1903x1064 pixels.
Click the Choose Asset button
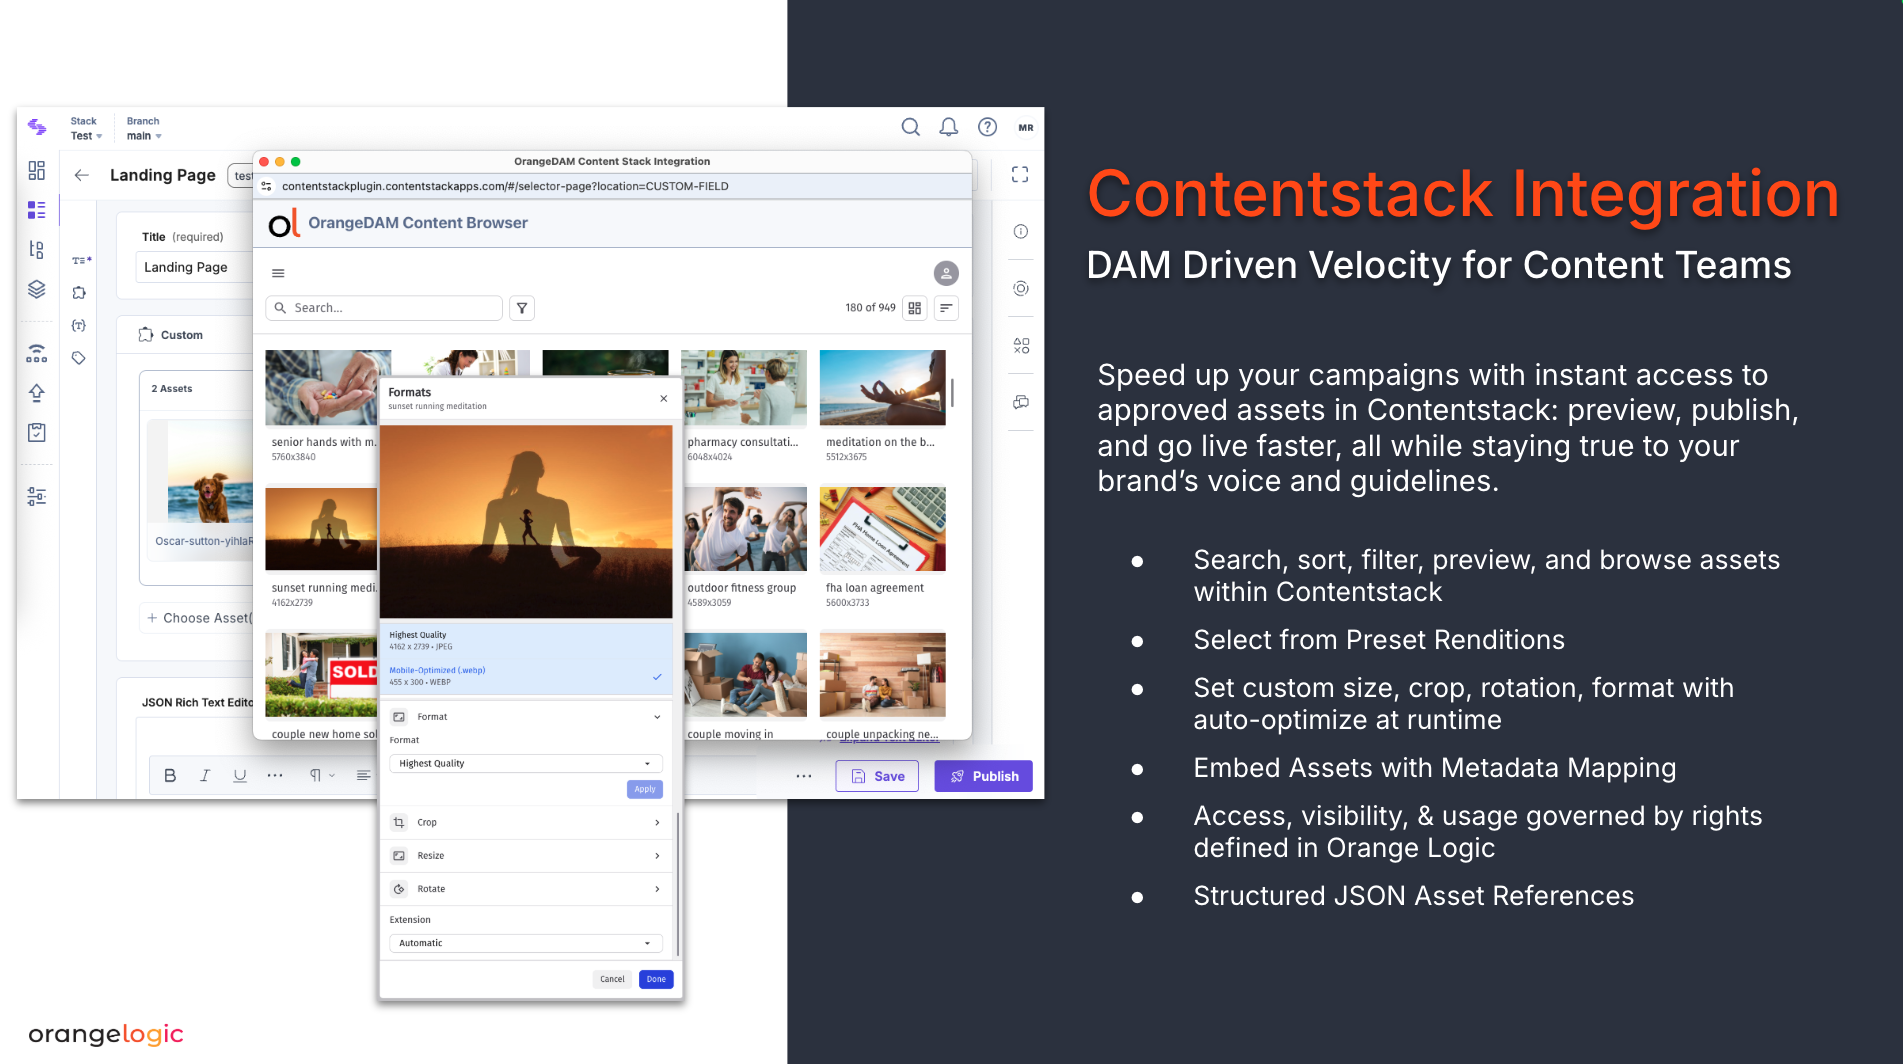198,618
